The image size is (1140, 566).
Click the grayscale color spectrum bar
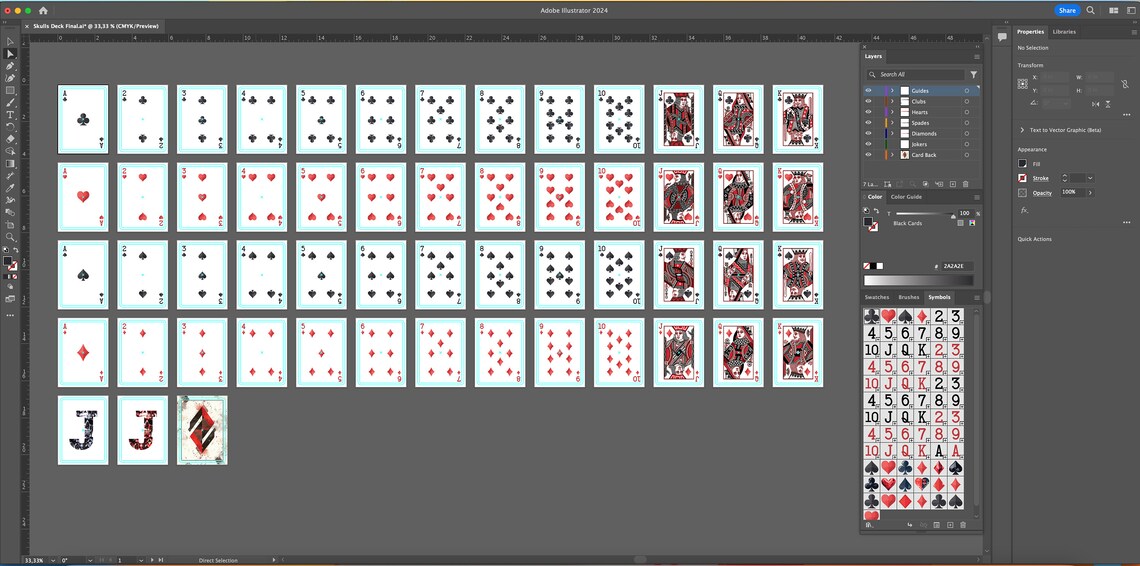pos(918,281)
